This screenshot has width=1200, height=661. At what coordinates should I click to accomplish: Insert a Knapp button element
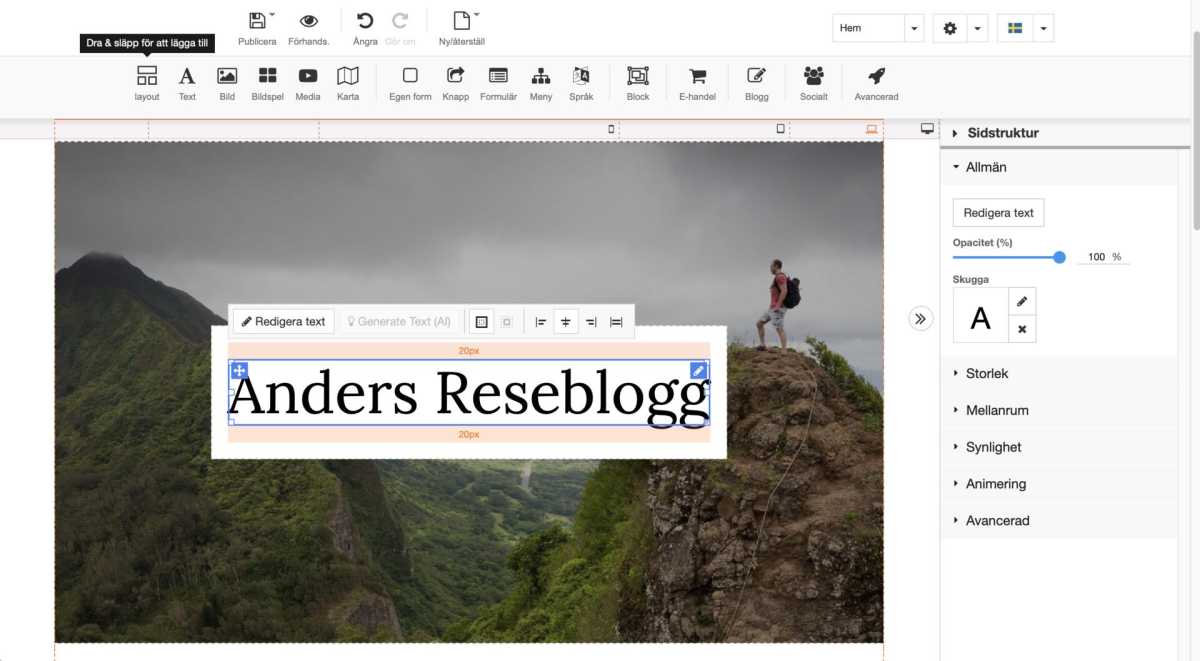[x=455, y=83]
